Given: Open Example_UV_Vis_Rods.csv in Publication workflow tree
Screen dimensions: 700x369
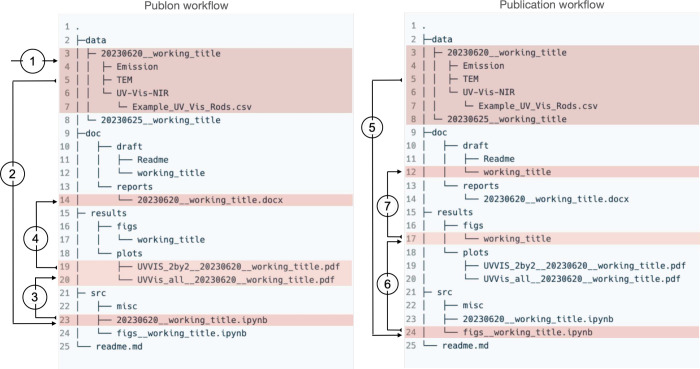Looking at the screenshot, I should pos(538,106).
